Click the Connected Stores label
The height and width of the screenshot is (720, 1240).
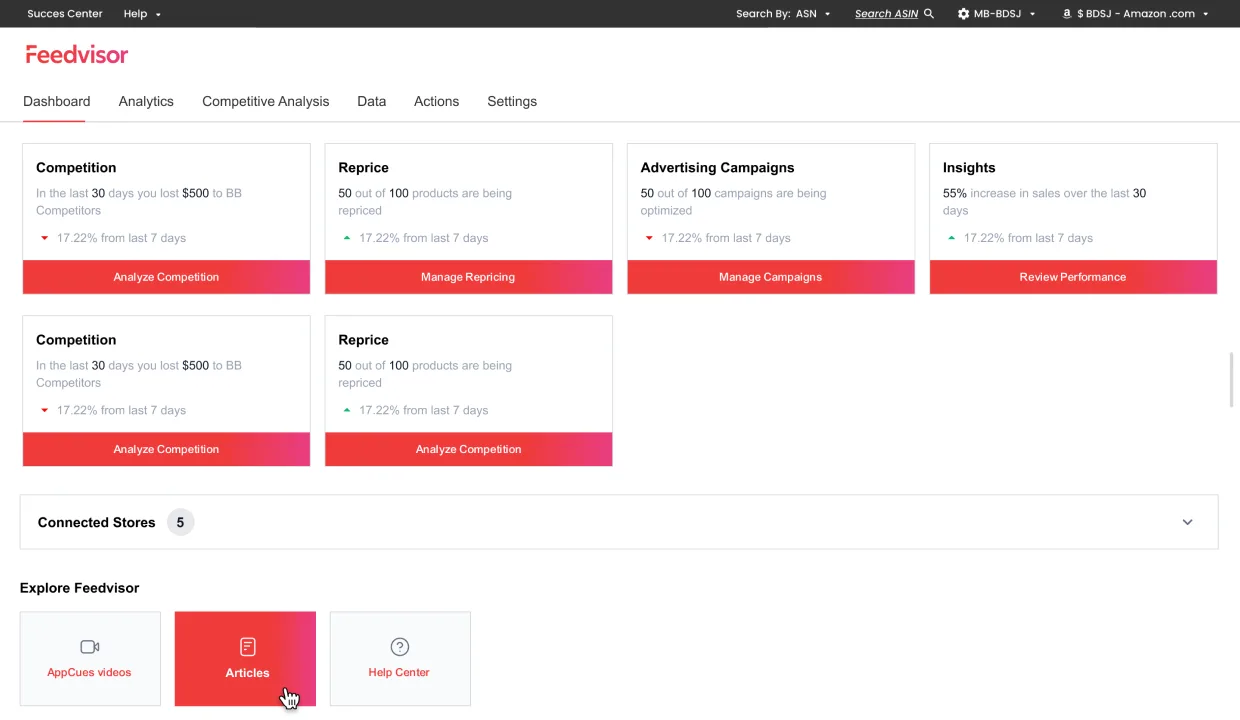click(97, 522)
